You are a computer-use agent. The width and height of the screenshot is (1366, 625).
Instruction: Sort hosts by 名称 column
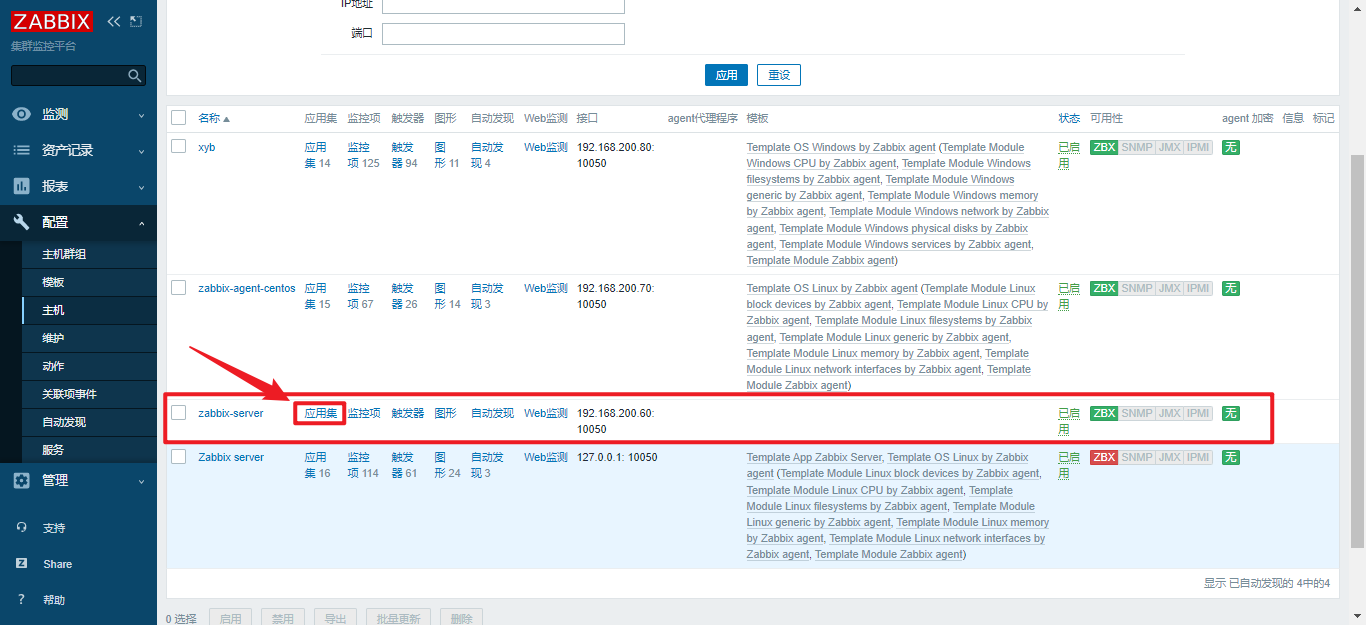click(x=213, y=118)
